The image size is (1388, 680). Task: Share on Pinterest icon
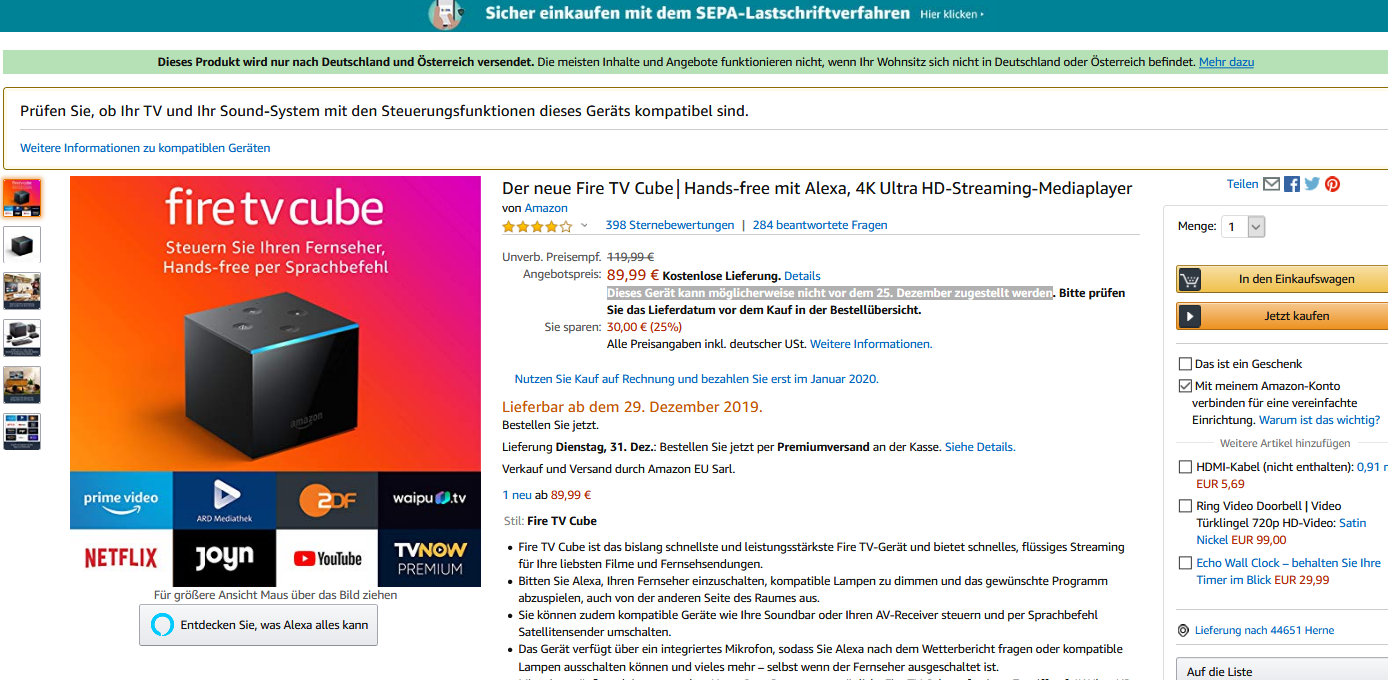tap(1332, 184)
